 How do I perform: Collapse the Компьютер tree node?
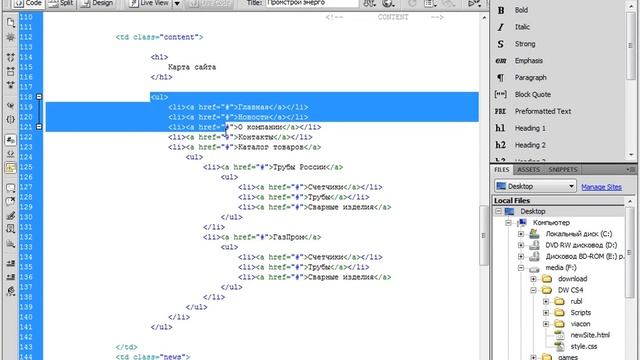[508, 223]
